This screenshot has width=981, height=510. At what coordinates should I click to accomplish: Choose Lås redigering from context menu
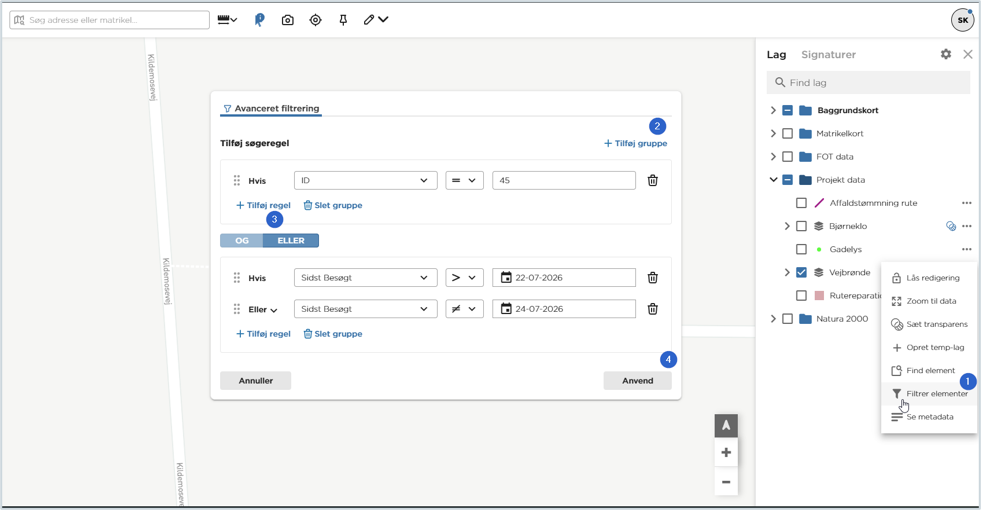click(928, 278)
